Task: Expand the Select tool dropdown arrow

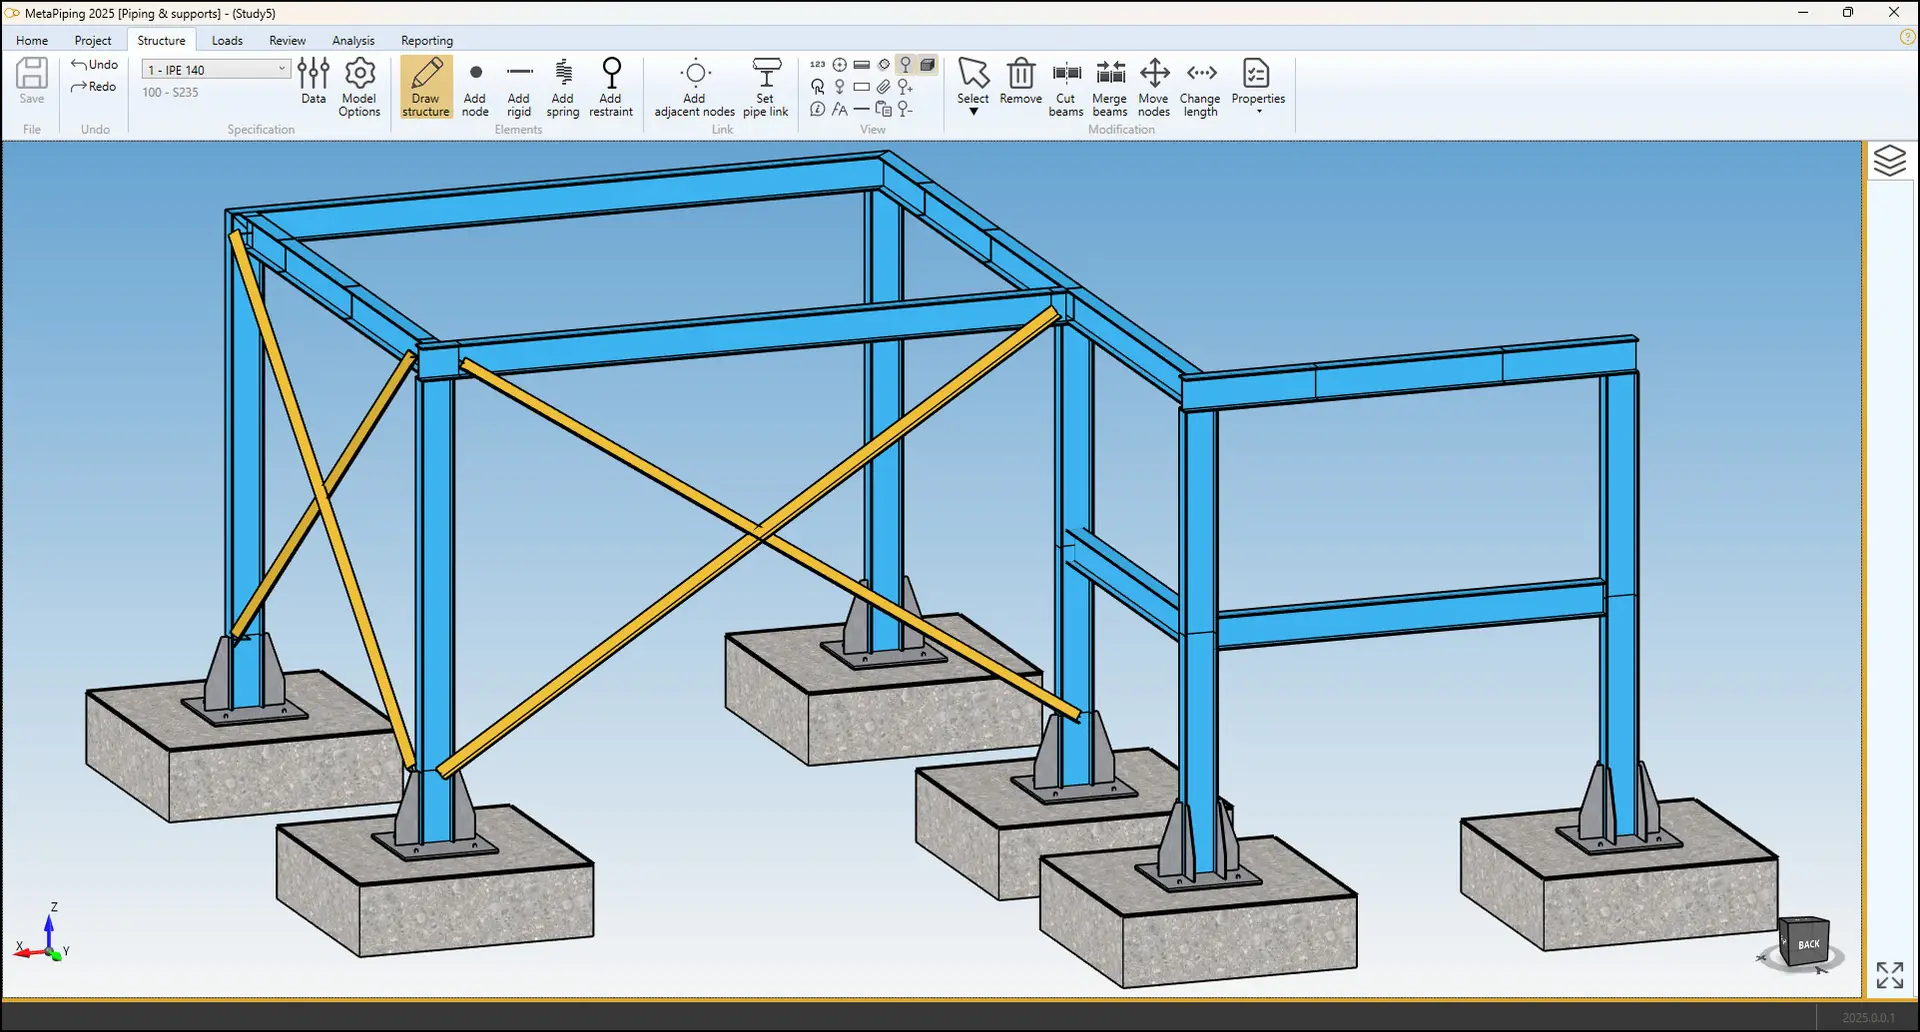Action: pyautogui.click(x=973, y=112)
